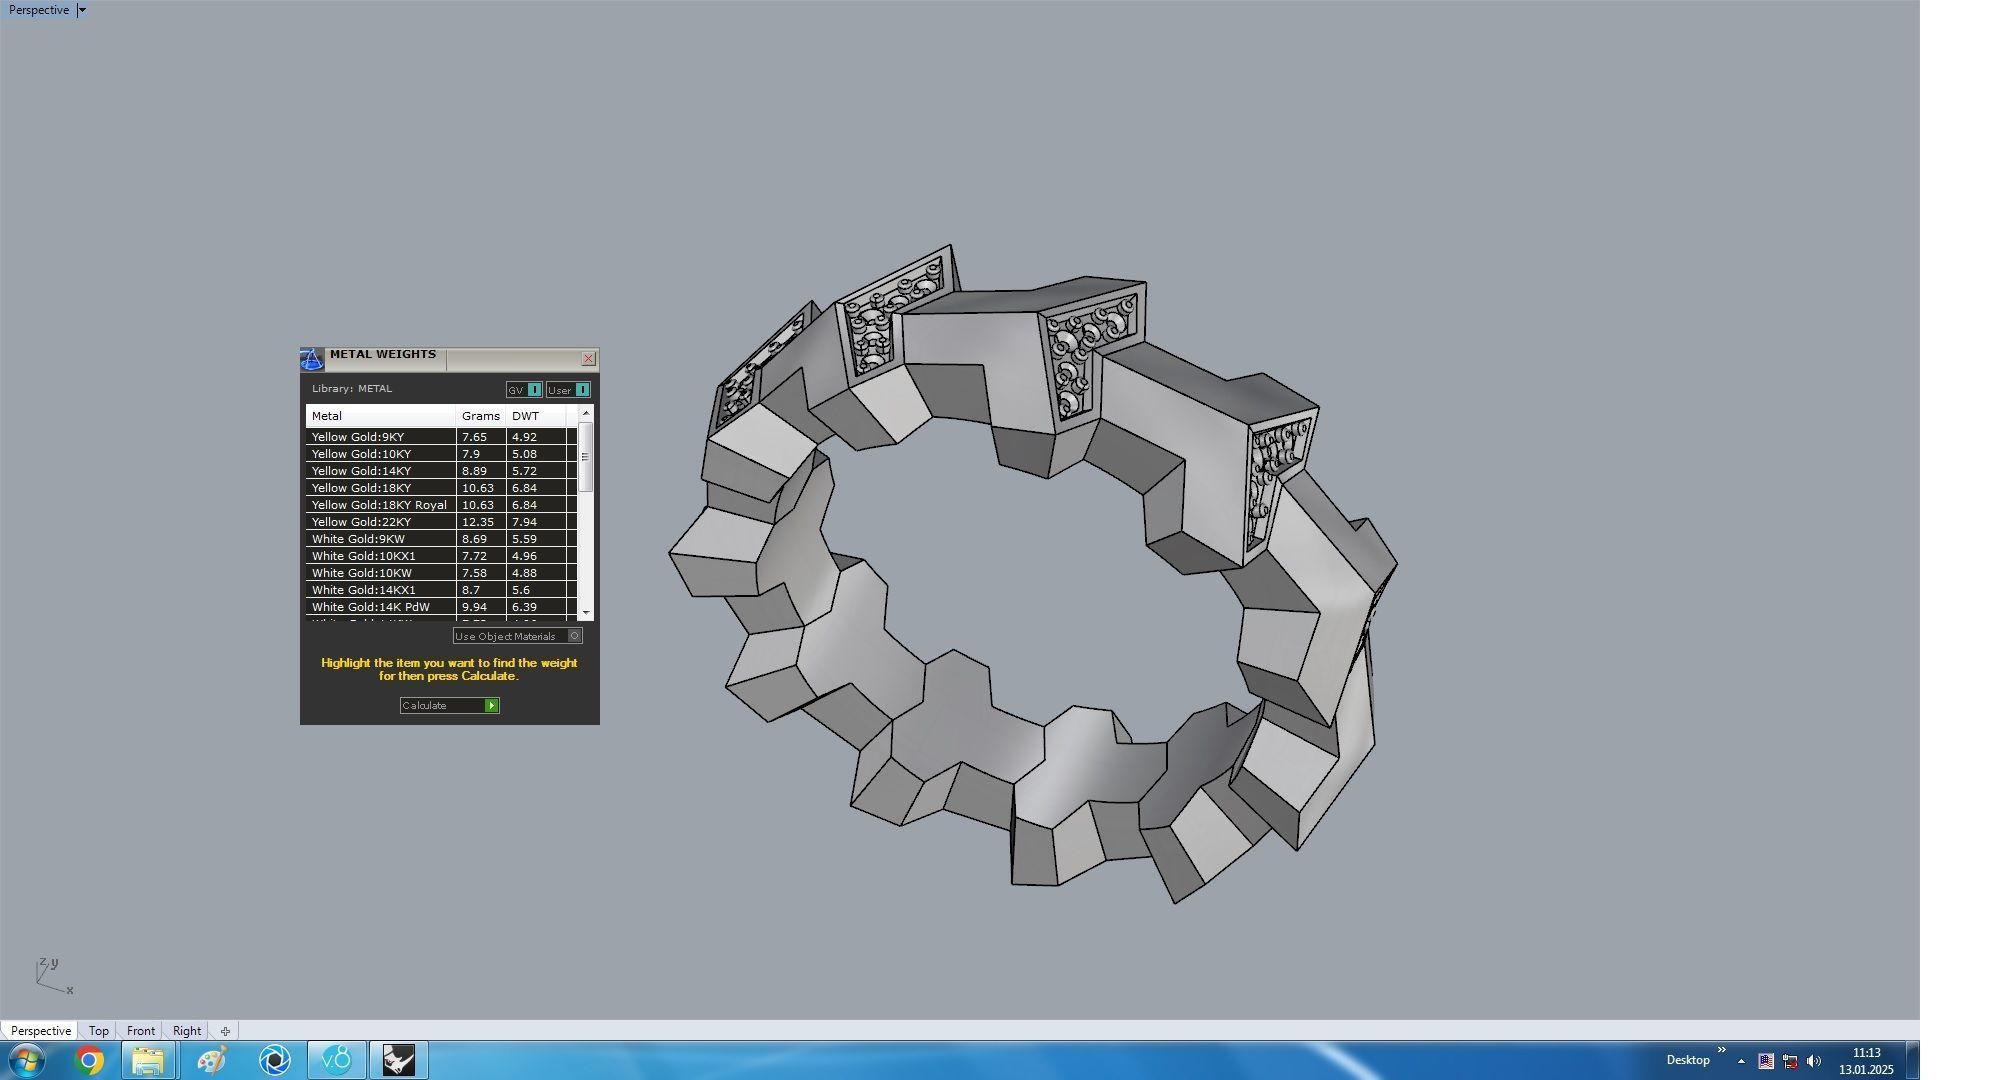The width and height of the screenshot is (2000, 1080).
Task: Sort by the Grams column header
Action: 481,416
